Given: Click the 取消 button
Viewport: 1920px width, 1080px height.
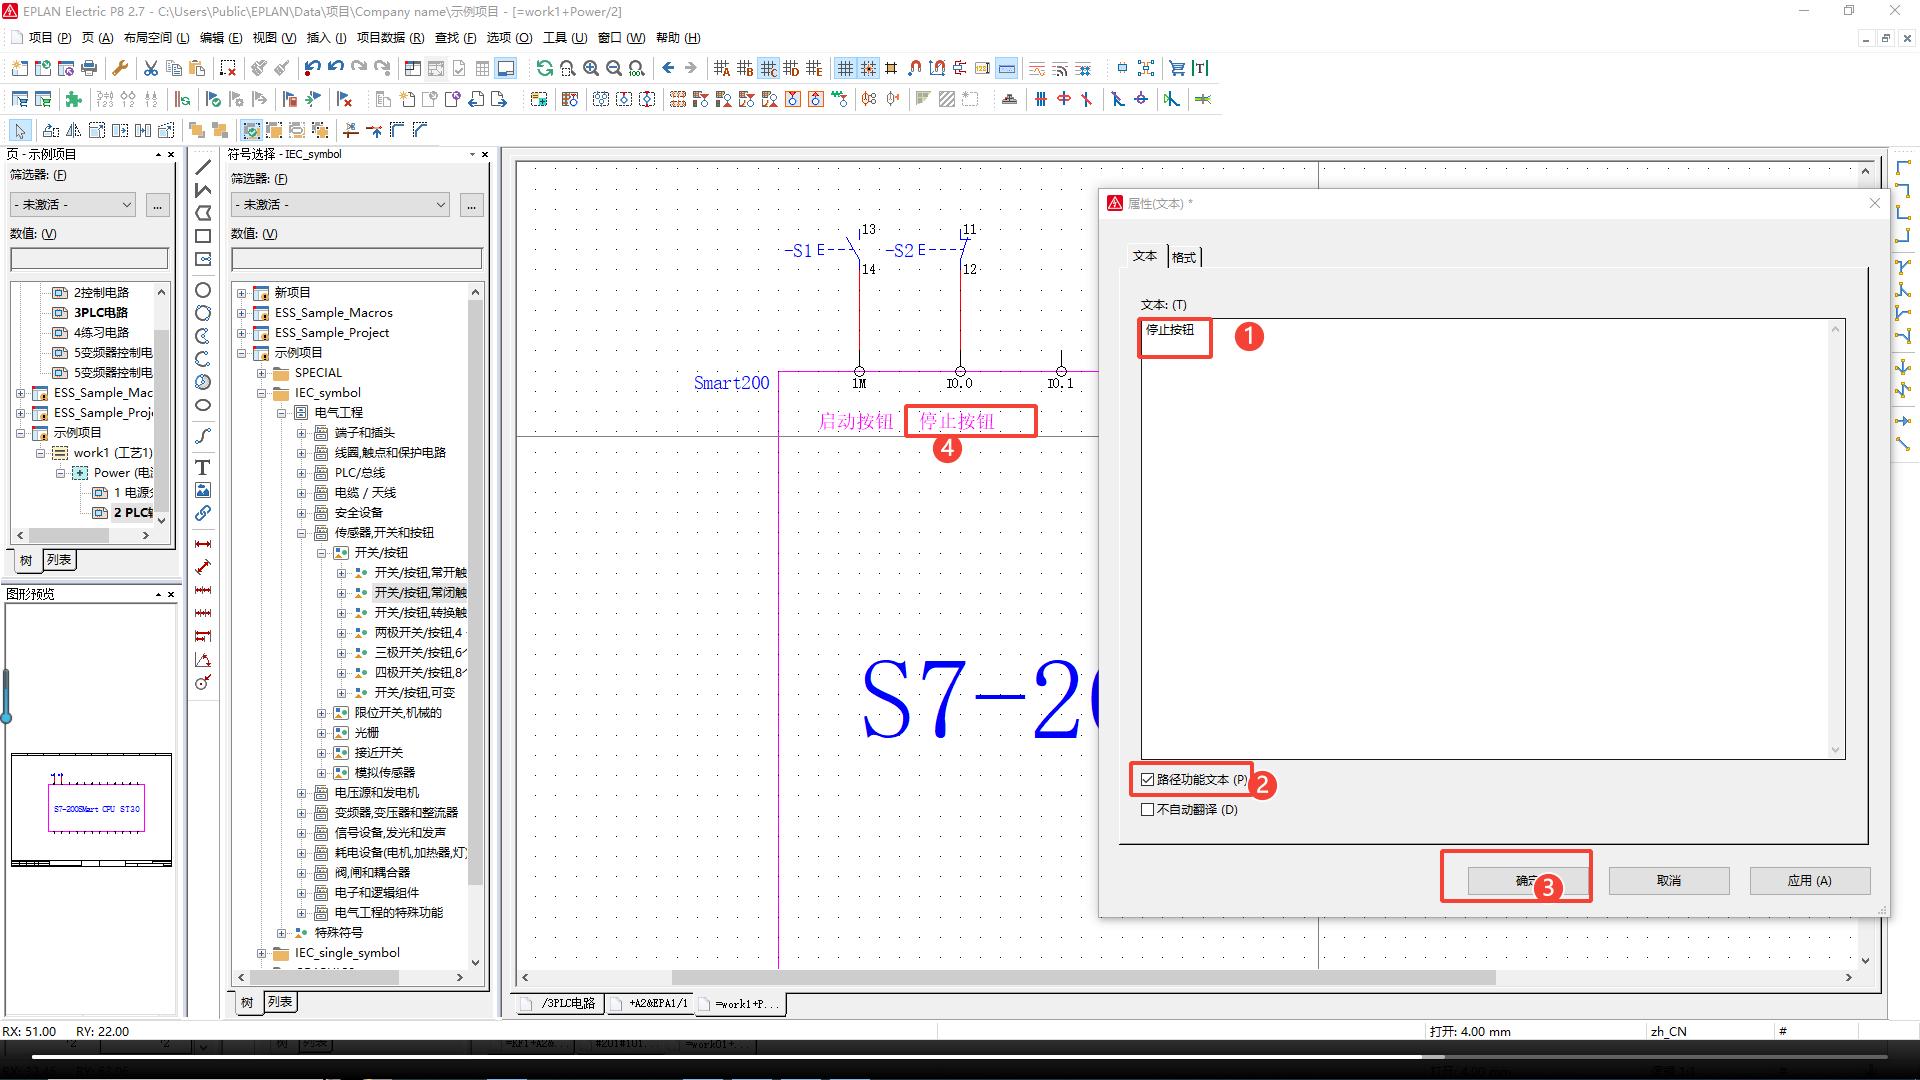Looking at the screenshot, I should pyautogui.click(x=1668, y=880).
